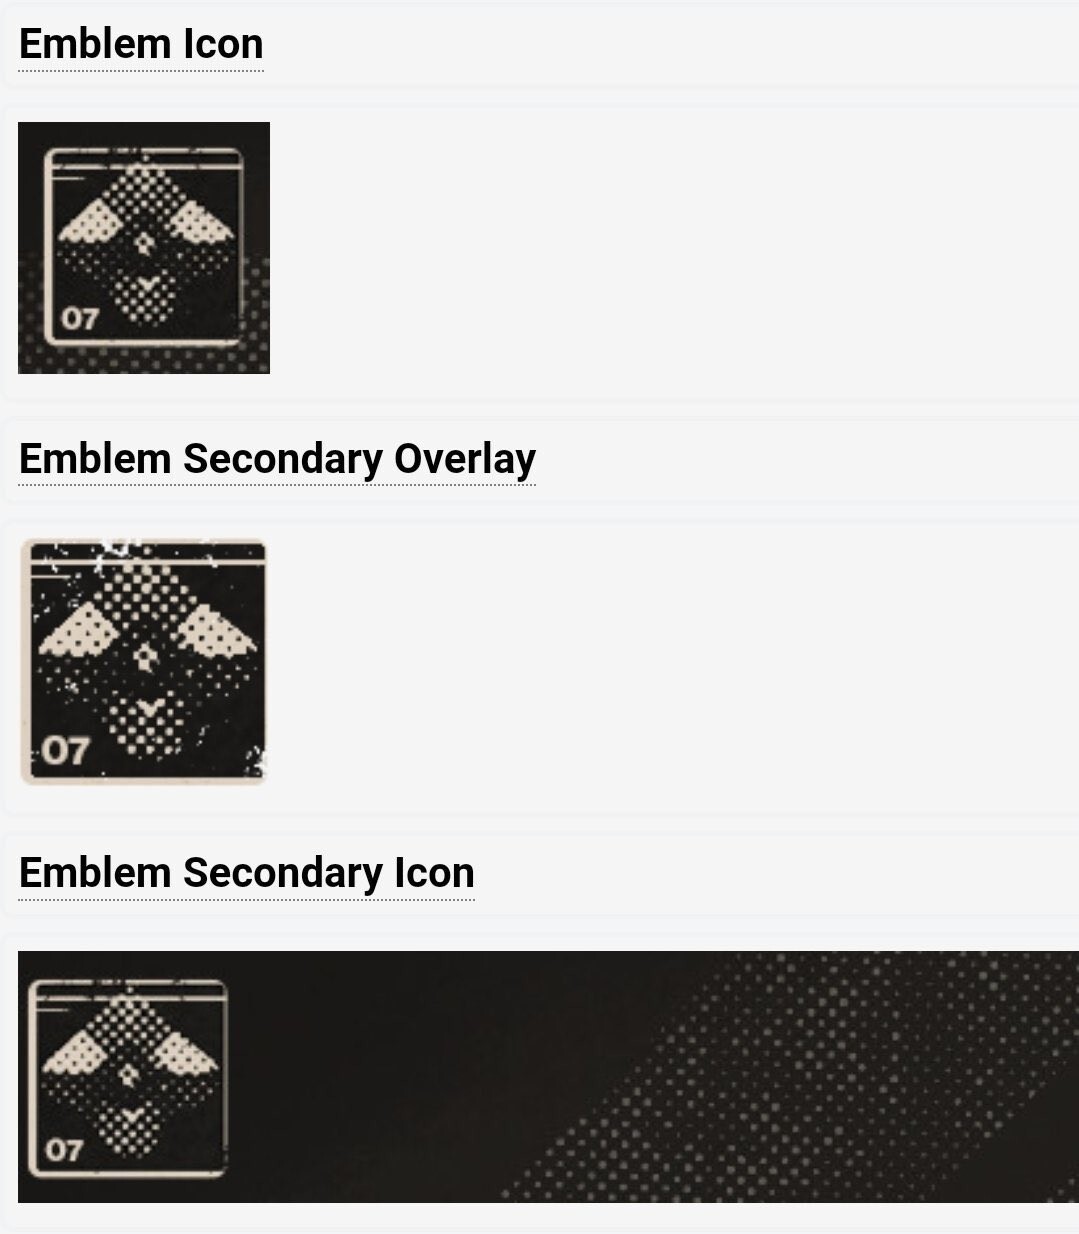Click the 07 label in the Secondary Overlay image

tap(66, 750)
